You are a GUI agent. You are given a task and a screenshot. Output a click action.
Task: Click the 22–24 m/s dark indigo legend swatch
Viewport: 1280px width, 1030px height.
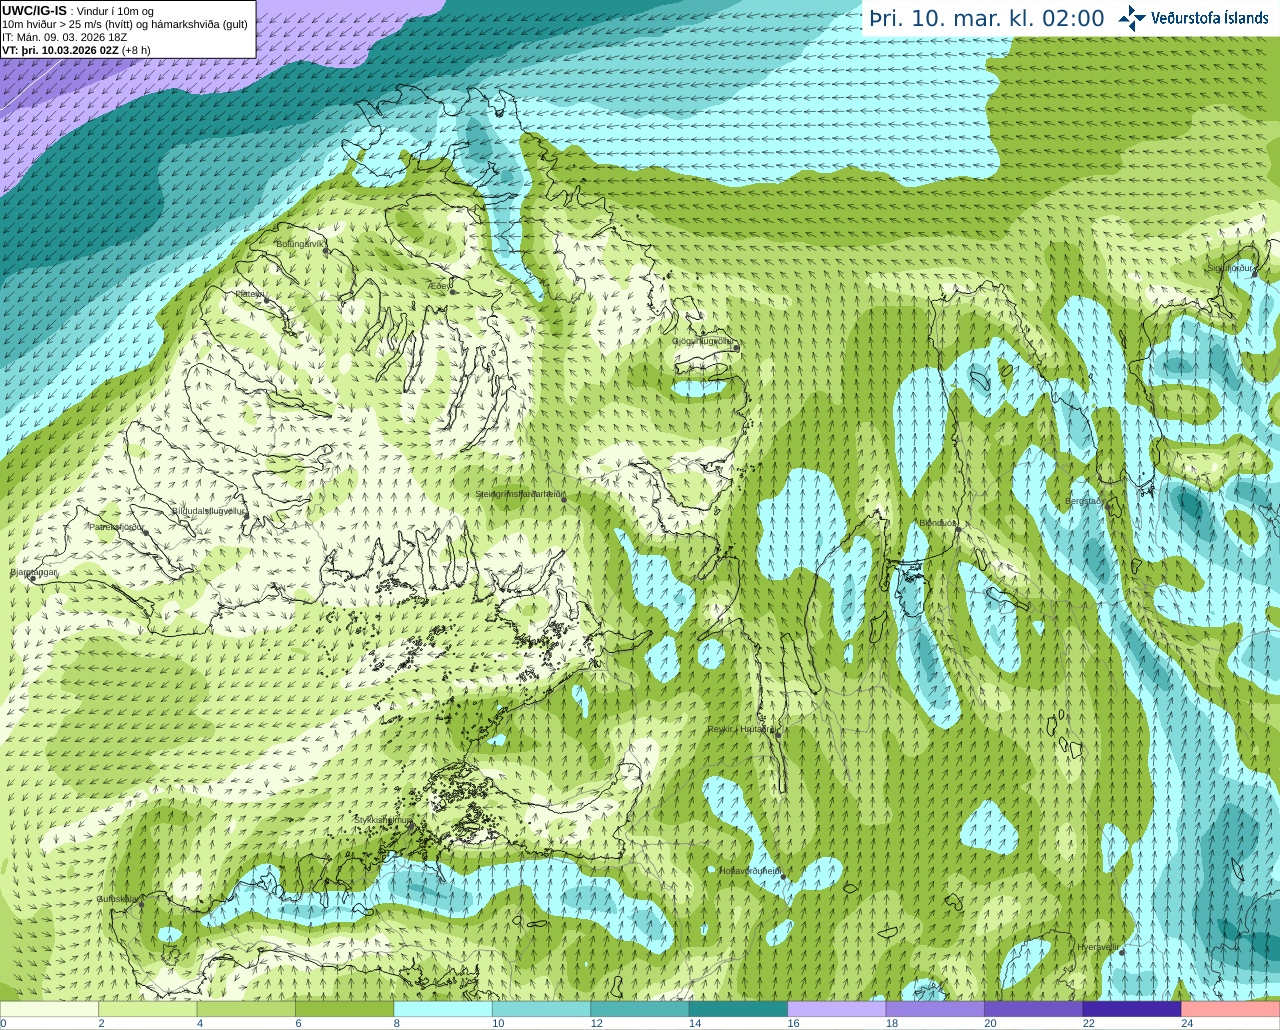click(x=1132, y=1009)
